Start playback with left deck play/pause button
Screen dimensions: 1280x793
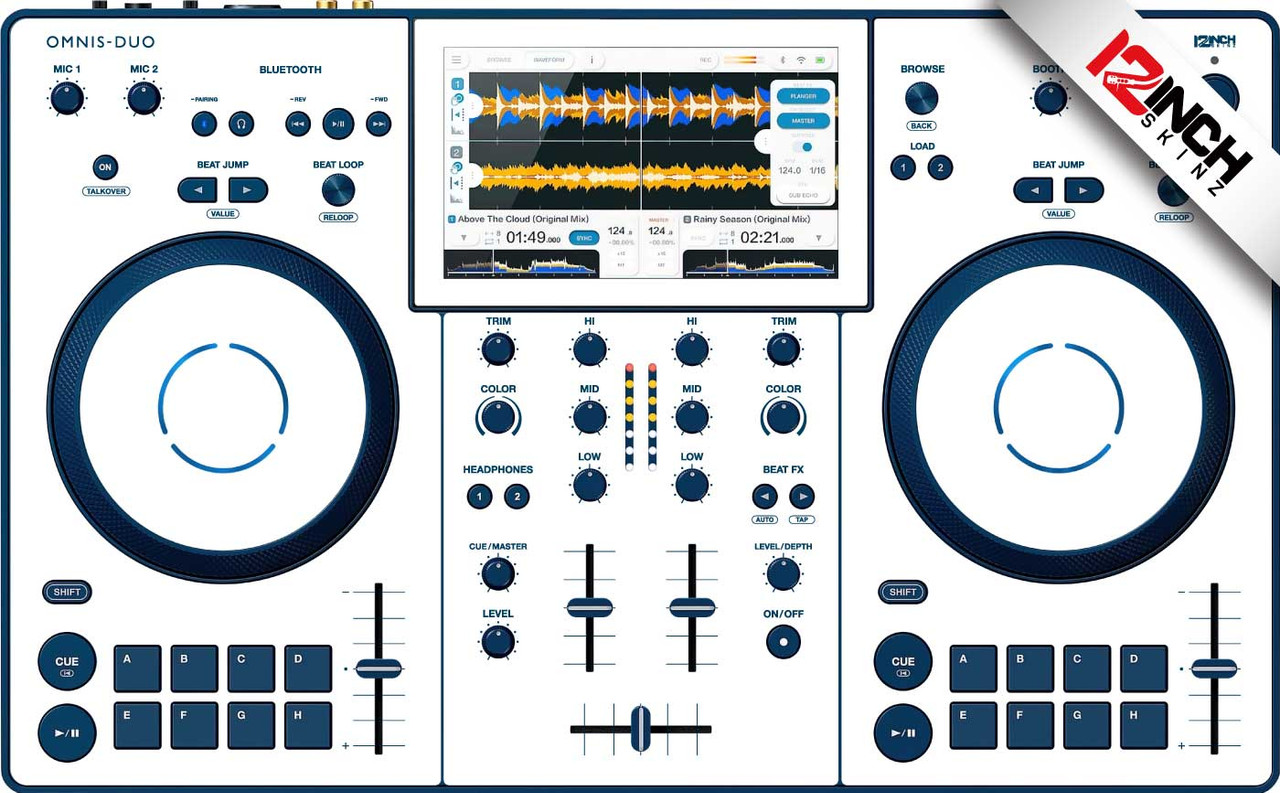point(67,733)
